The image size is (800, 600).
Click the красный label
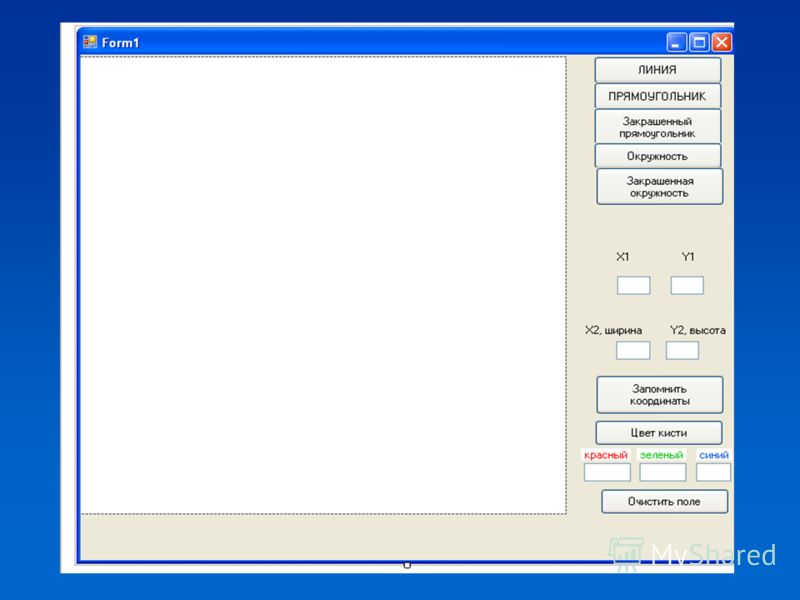pyautogui.click(x=606, y=455)
